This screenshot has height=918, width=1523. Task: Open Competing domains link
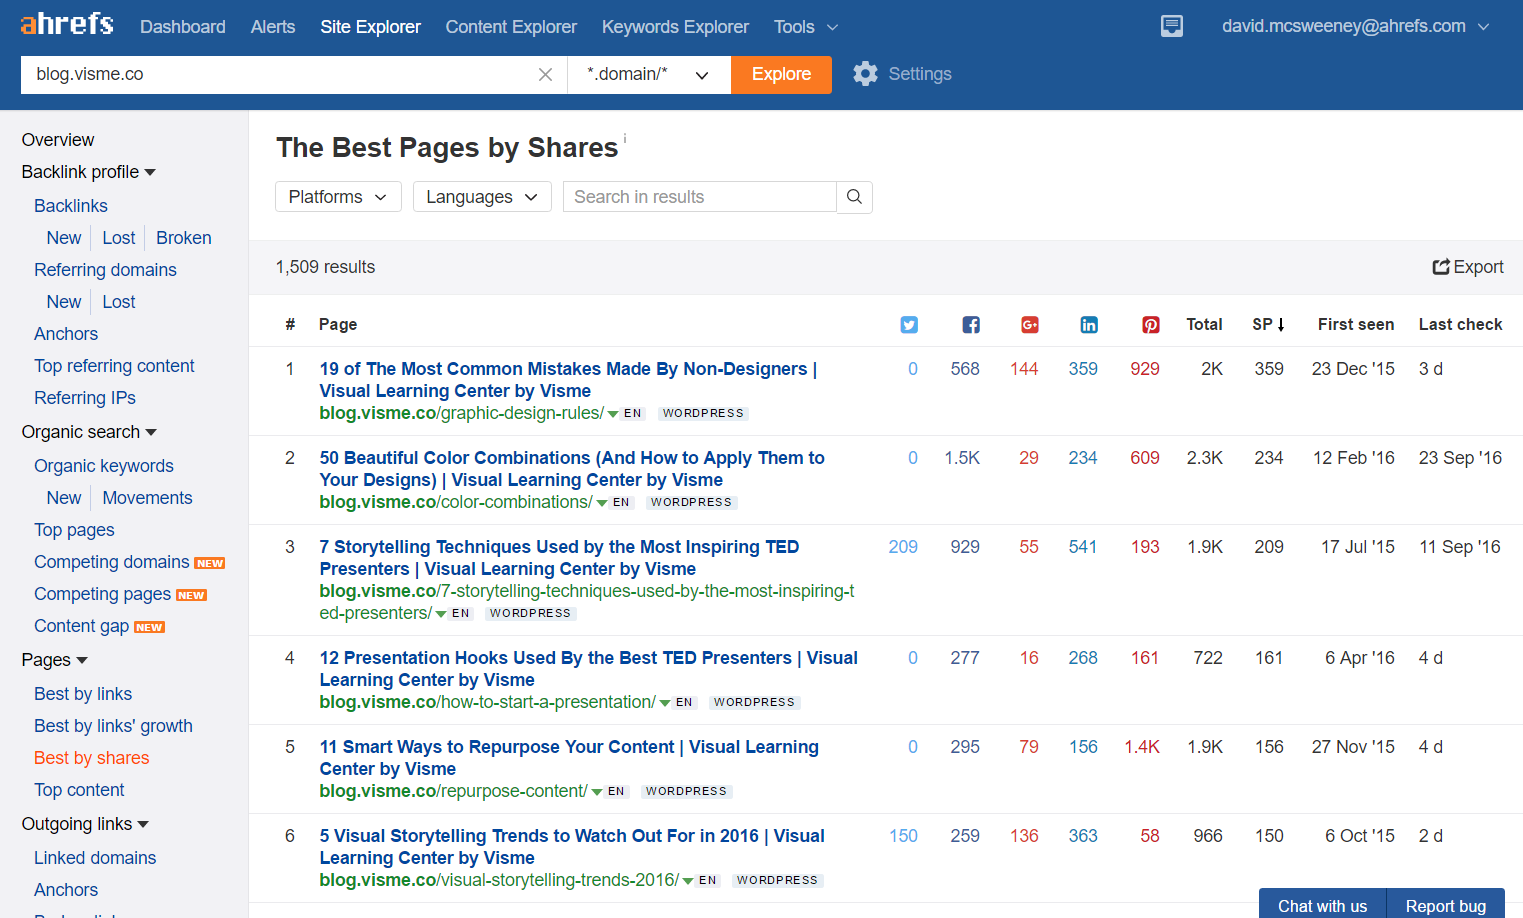click(x=111, y=562)
